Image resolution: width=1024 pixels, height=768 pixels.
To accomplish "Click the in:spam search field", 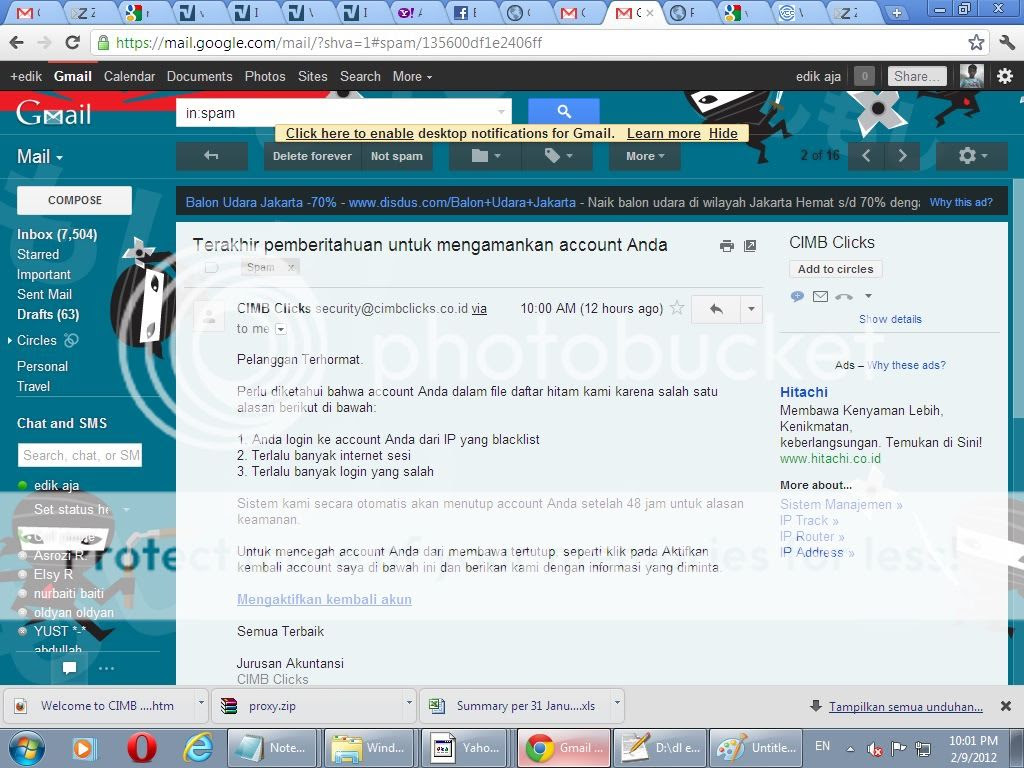I will [344, 113].
